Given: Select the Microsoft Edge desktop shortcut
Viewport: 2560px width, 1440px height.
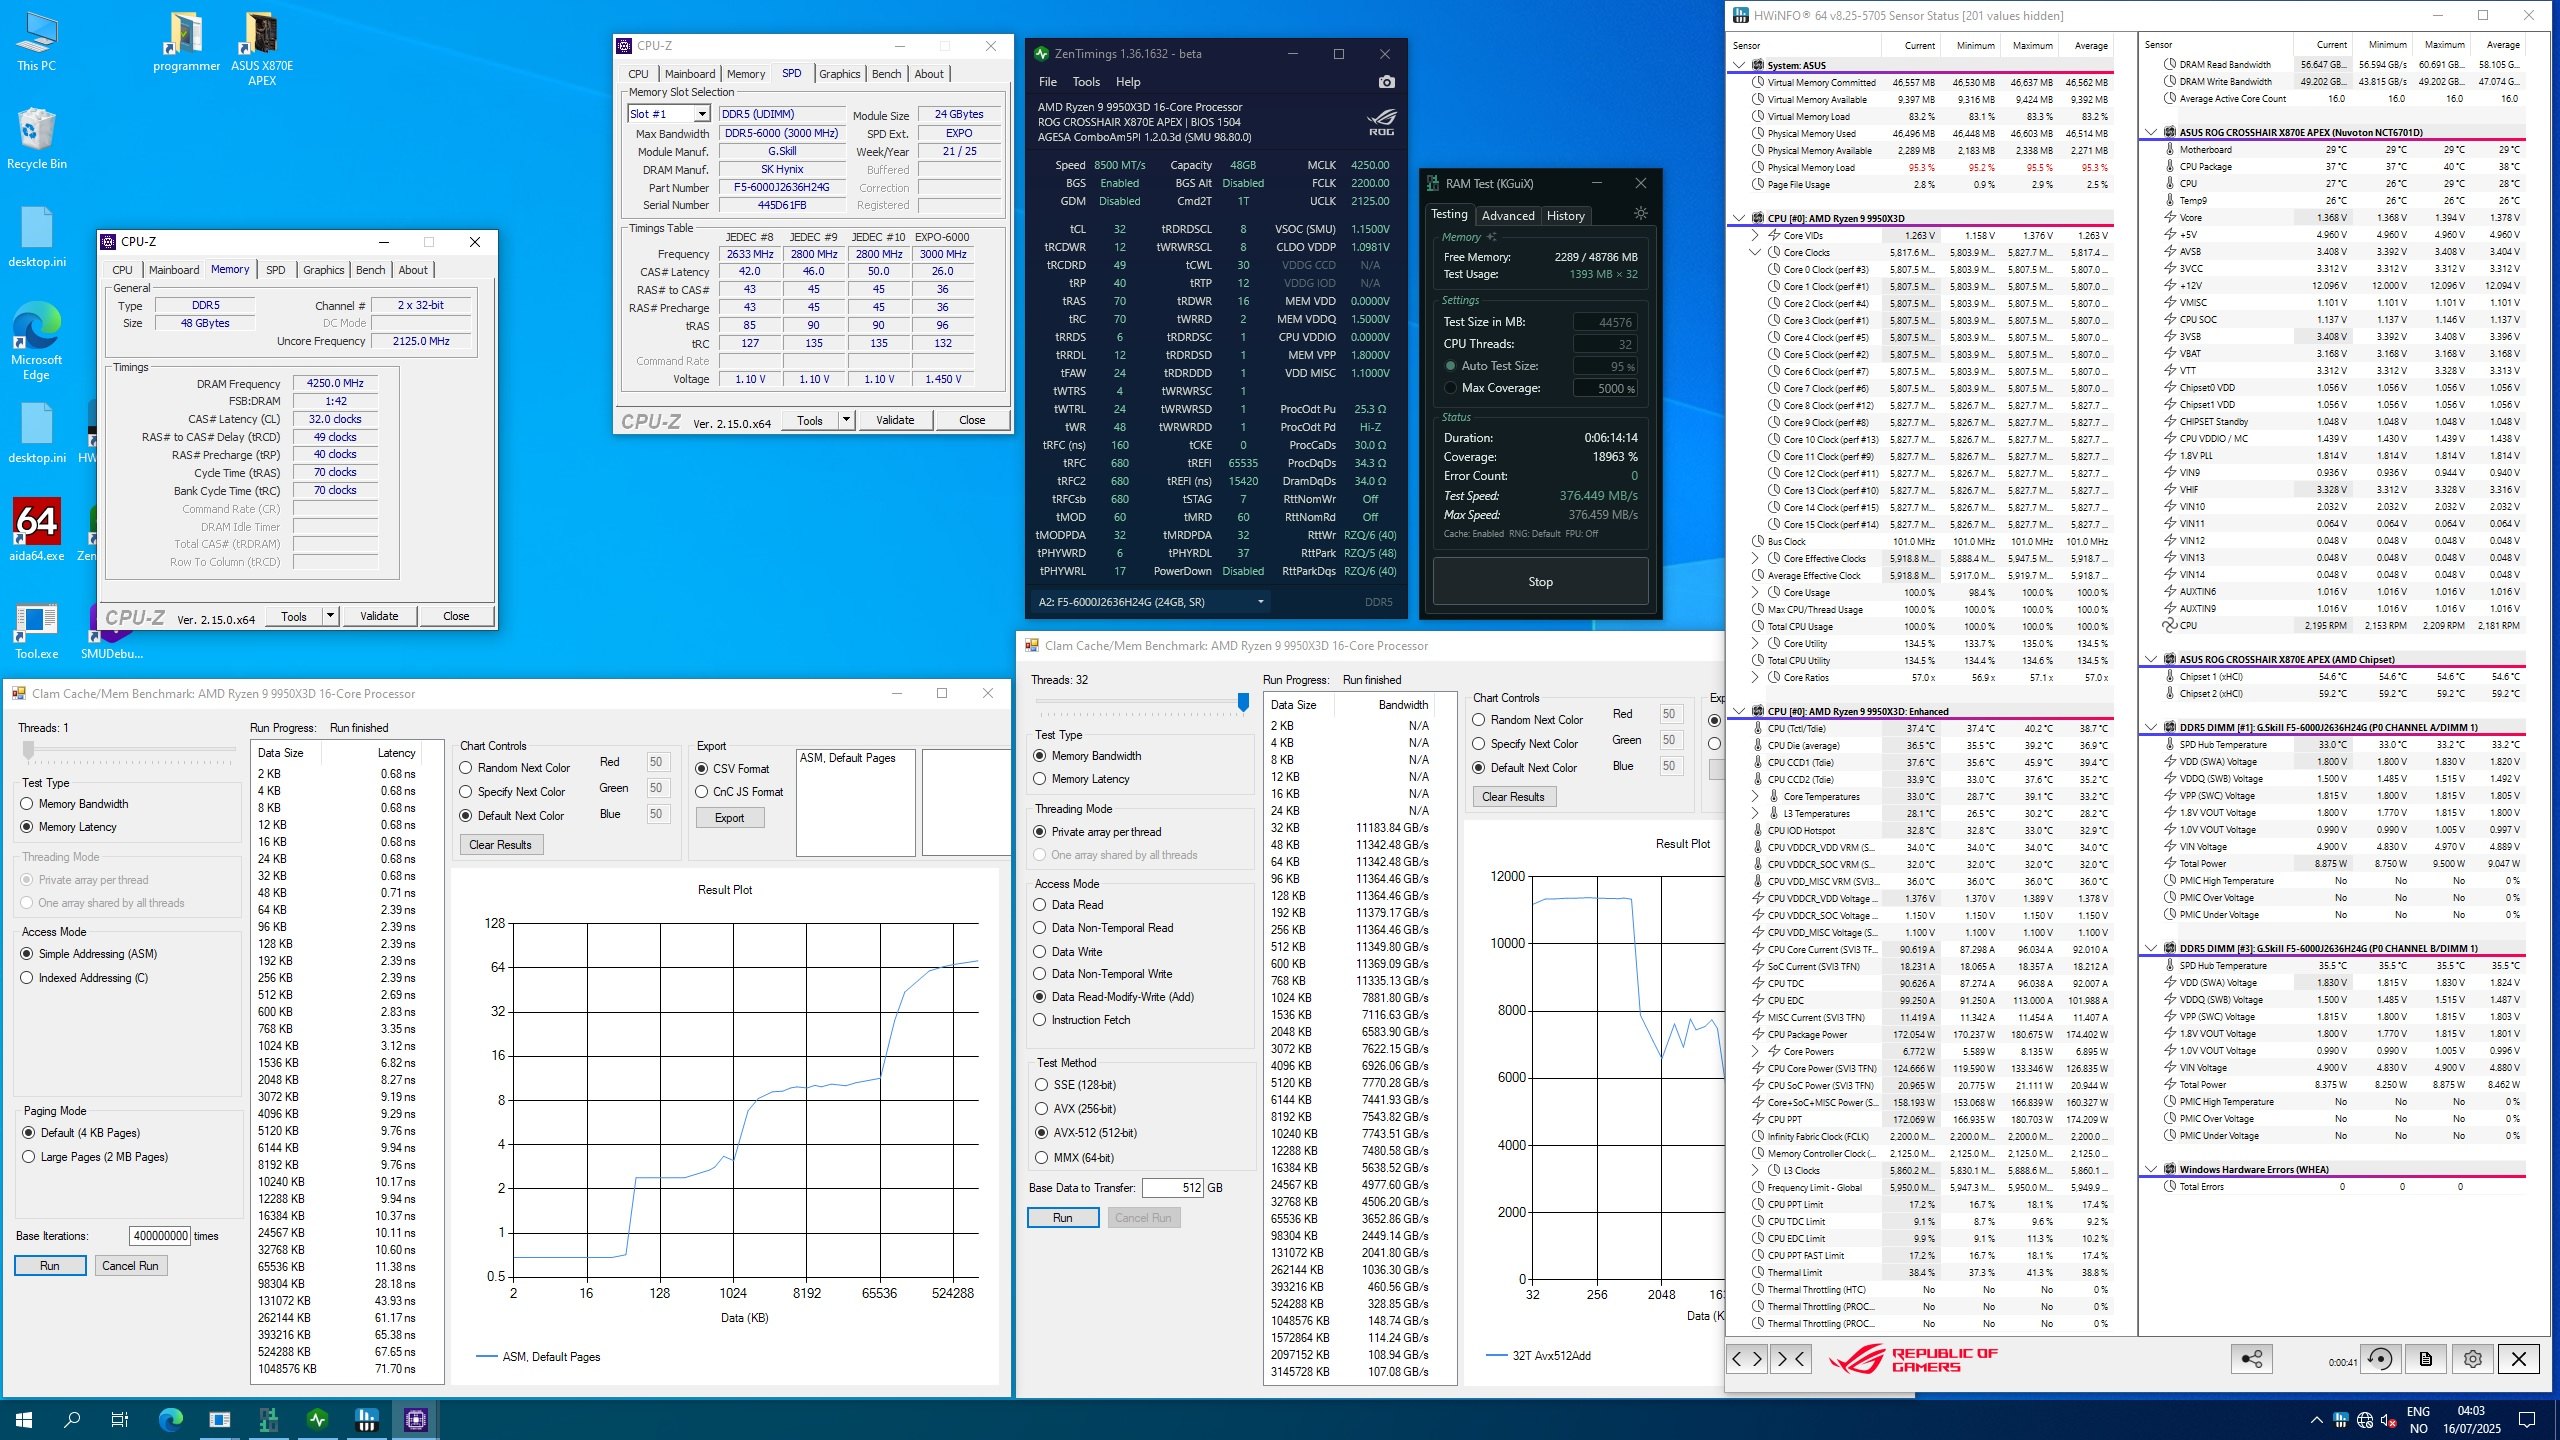Looking at the screenshot, I should click(x=36, y=340).
